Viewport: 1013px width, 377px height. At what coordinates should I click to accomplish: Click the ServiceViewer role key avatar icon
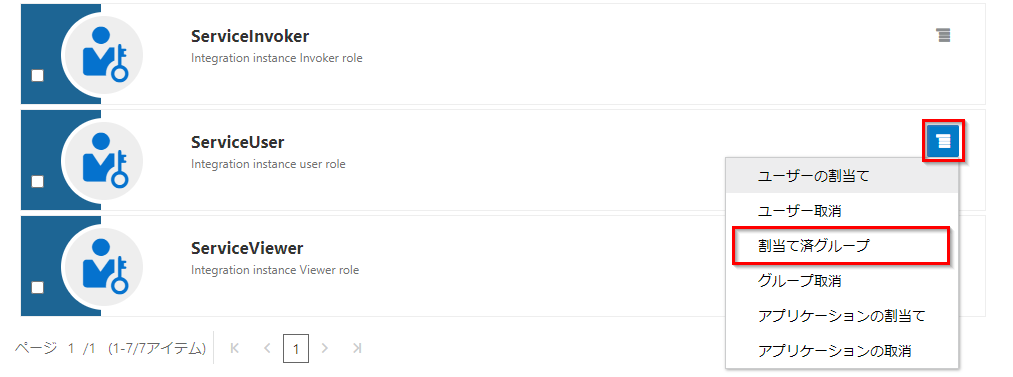(x=102, y=266)
